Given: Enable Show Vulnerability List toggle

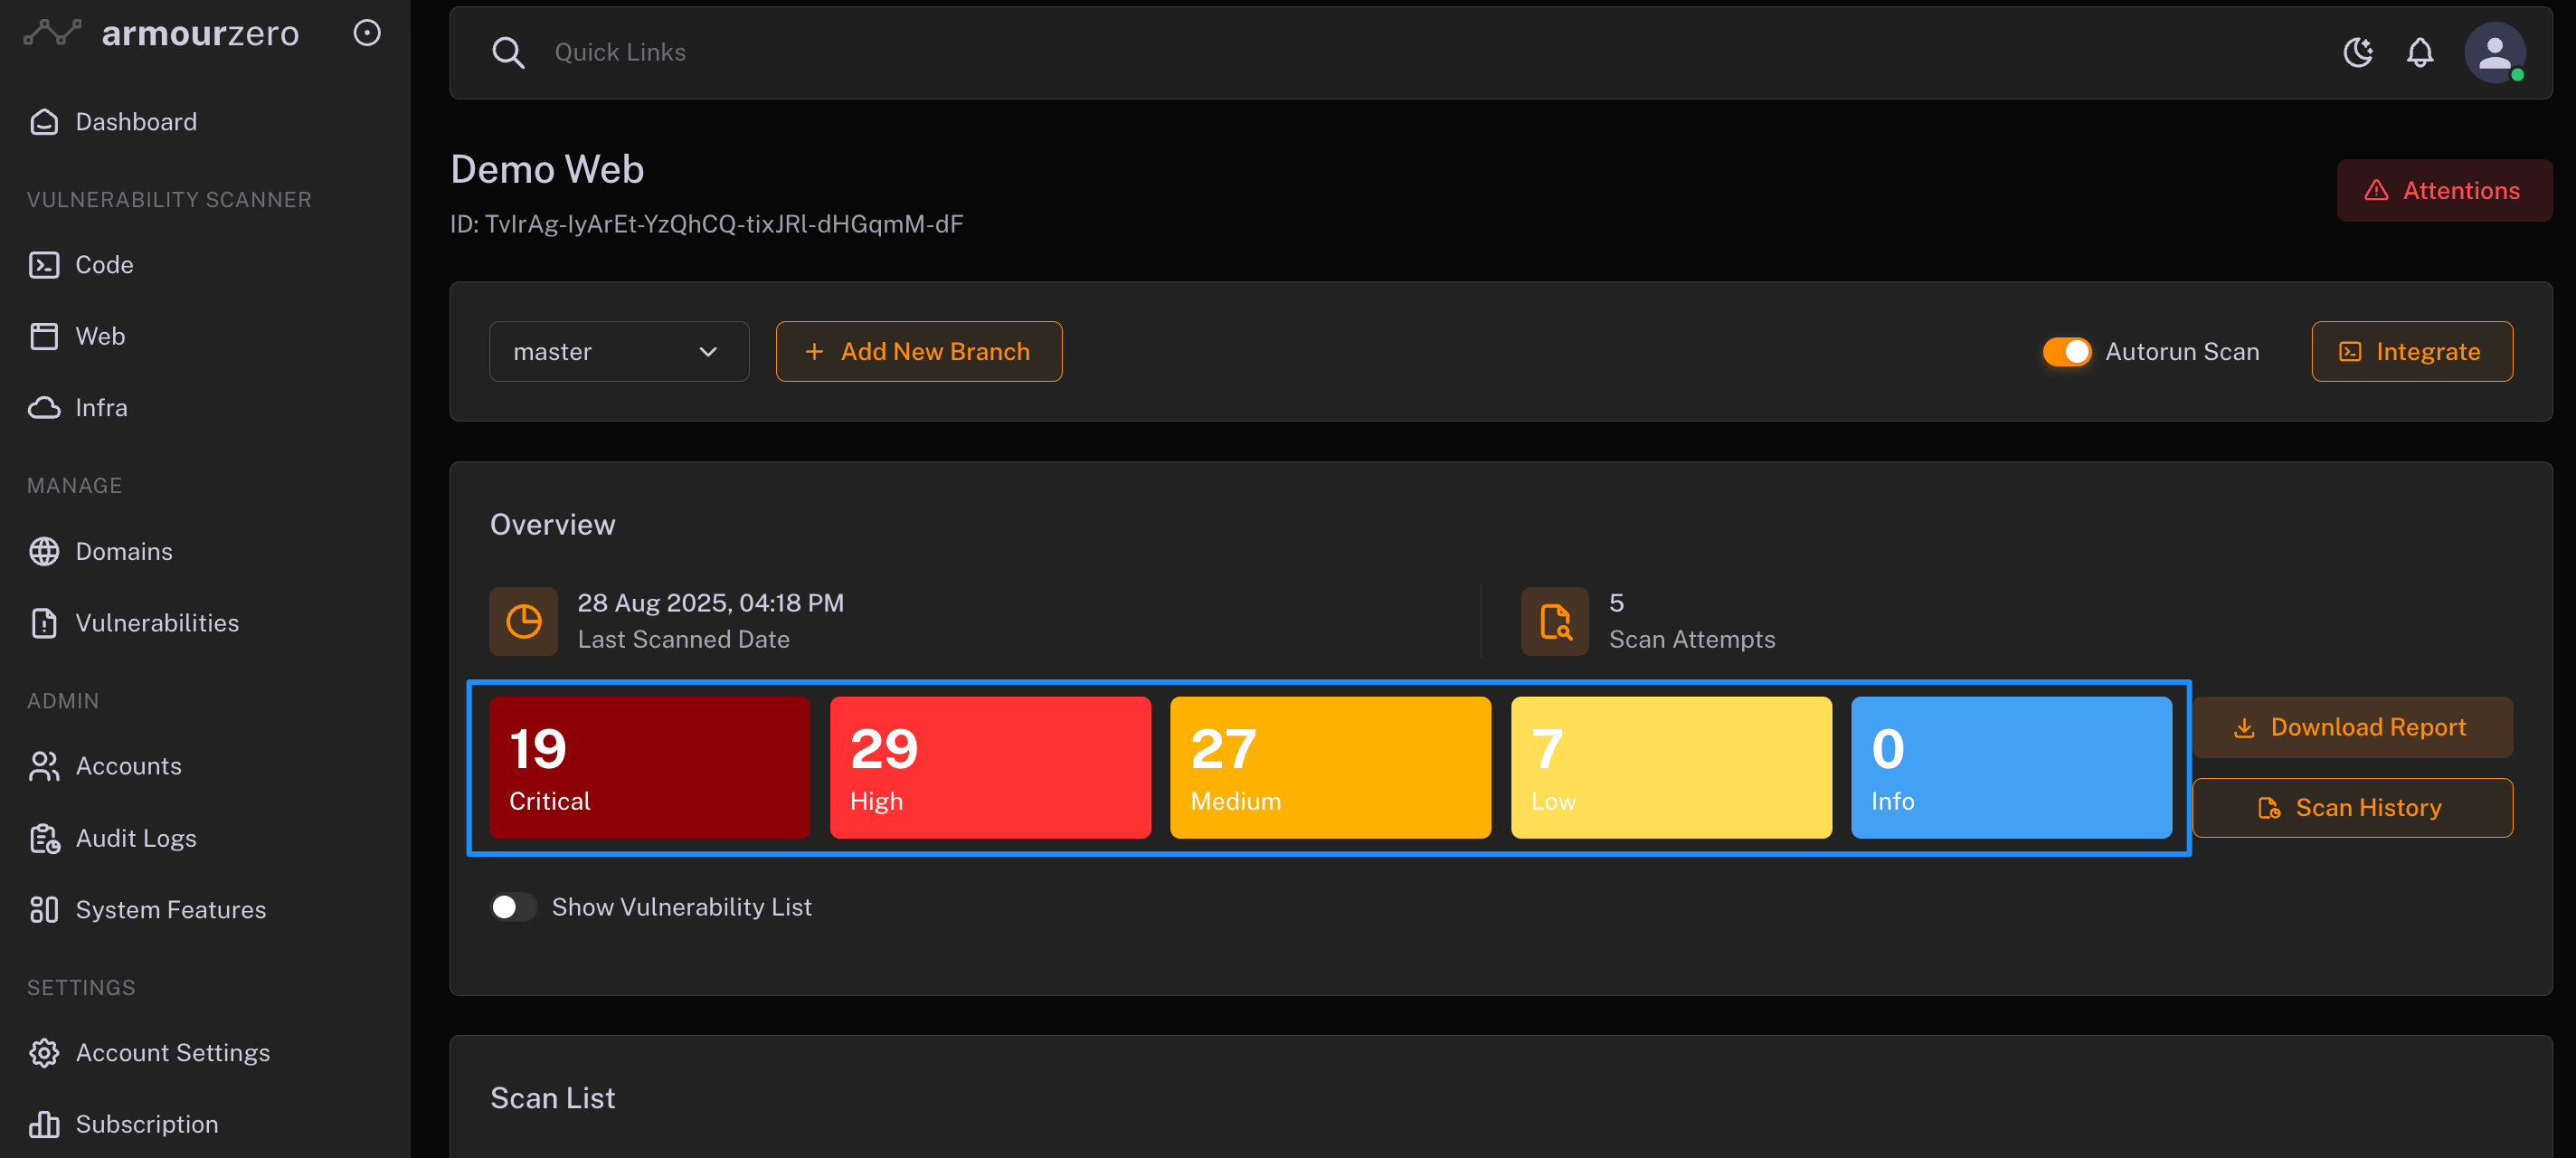Looking at the screenshot, I should 513,906.
